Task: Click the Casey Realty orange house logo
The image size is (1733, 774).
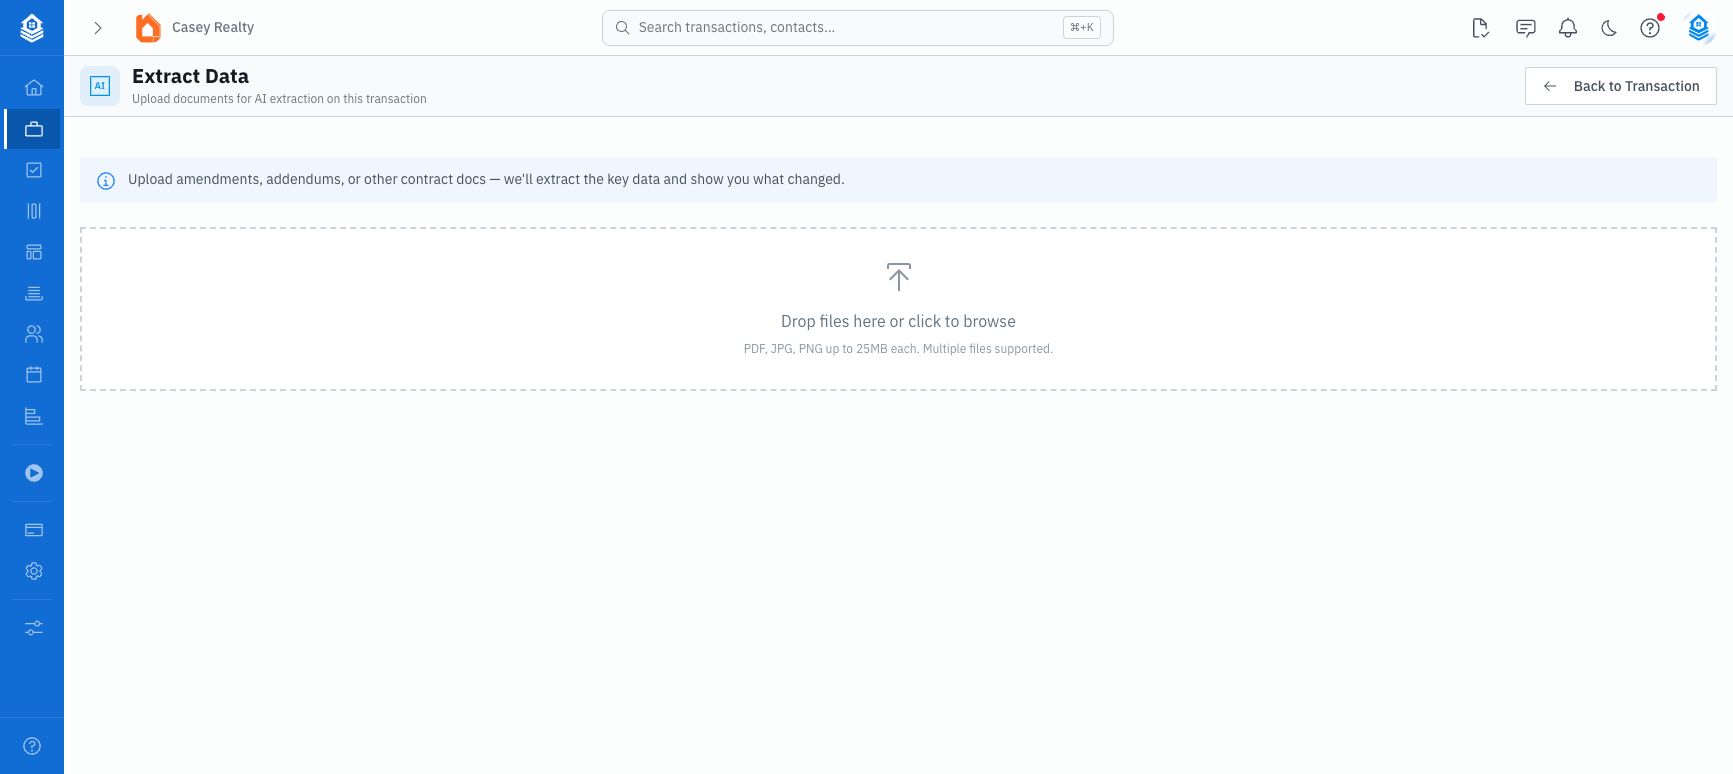Action: (148, 28)
